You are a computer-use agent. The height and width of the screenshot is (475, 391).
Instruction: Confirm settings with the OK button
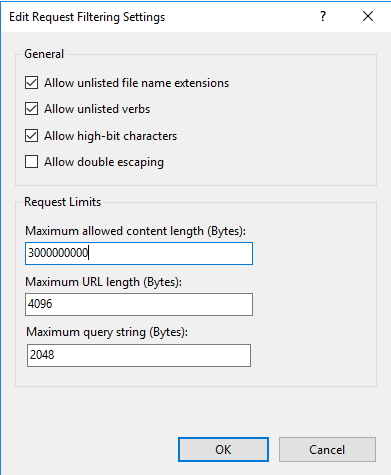[x=223, y=450]
